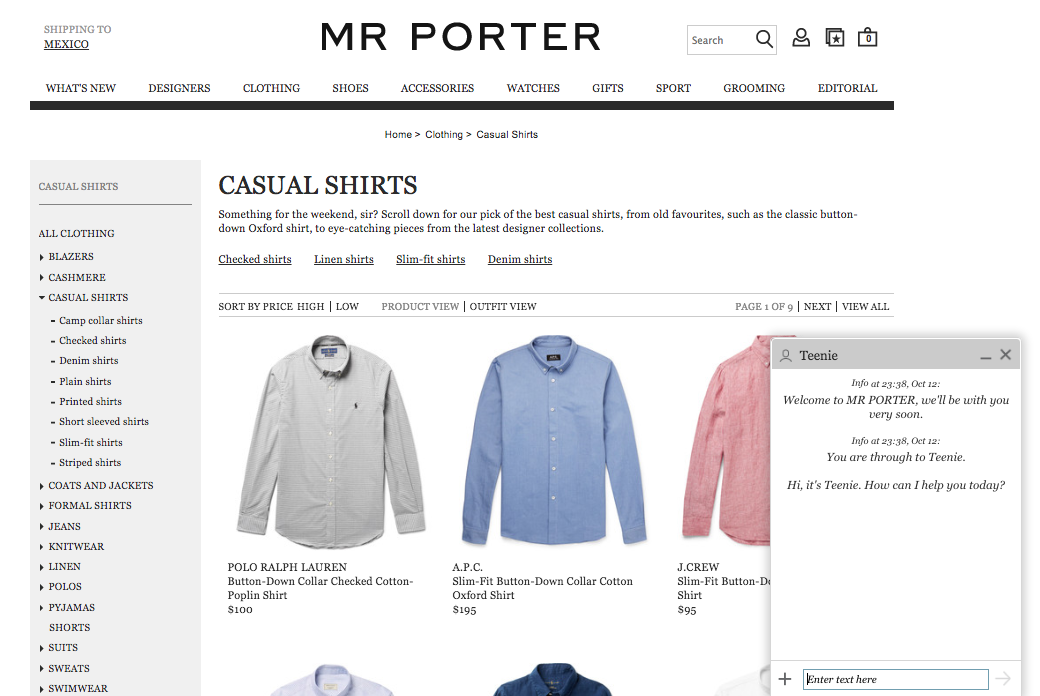Image resolution: width=1040 pixels, height=696 pixels.
Task: Collapse the Casual Shirts category
Action: [42, 298]
